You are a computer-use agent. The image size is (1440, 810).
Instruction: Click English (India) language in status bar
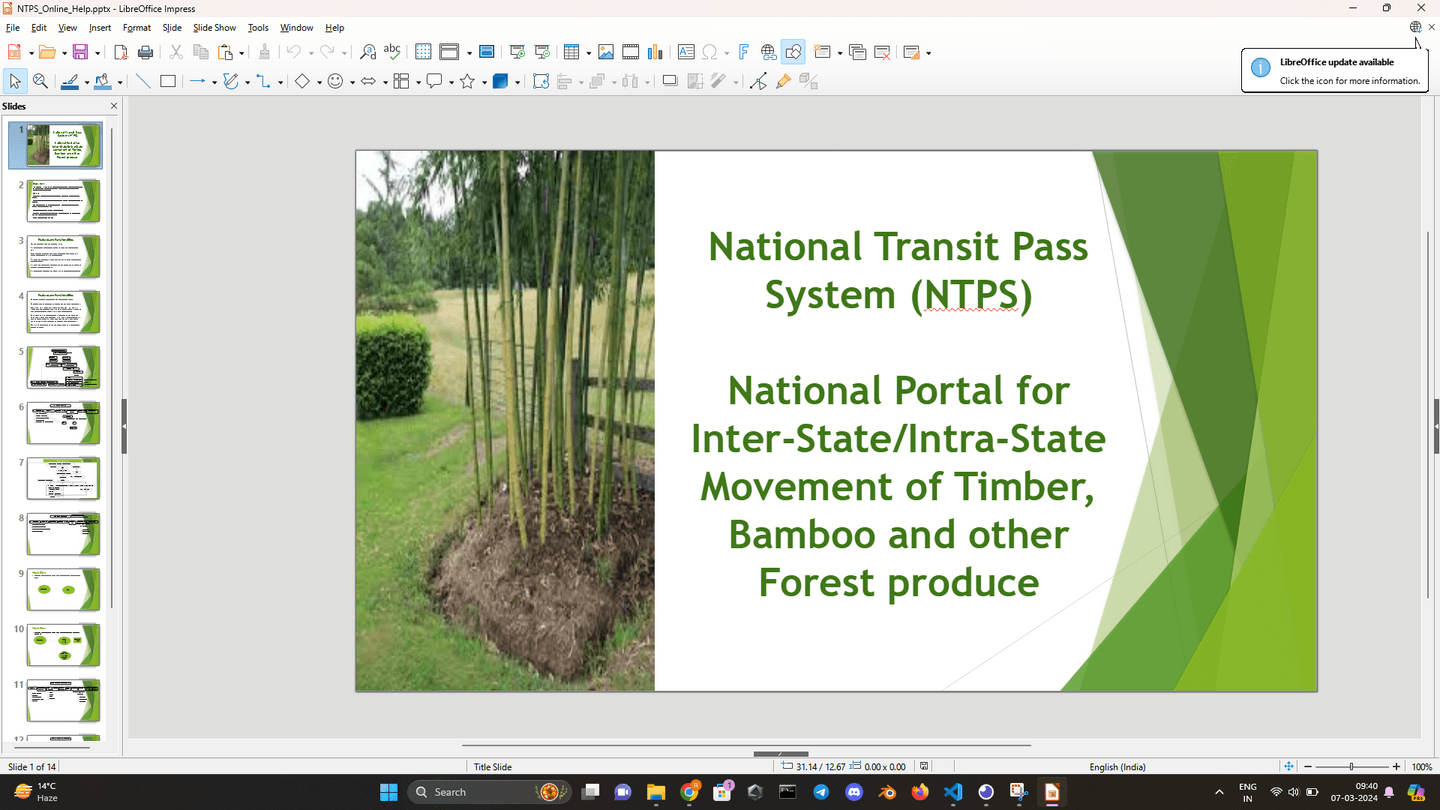point(1117,767)
